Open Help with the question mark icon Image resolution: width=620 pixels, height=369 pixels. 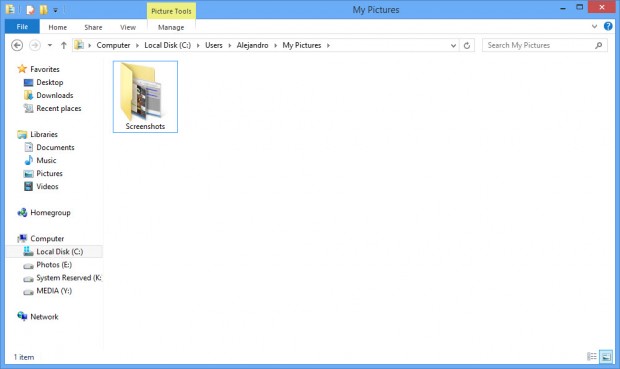(608, 26)
